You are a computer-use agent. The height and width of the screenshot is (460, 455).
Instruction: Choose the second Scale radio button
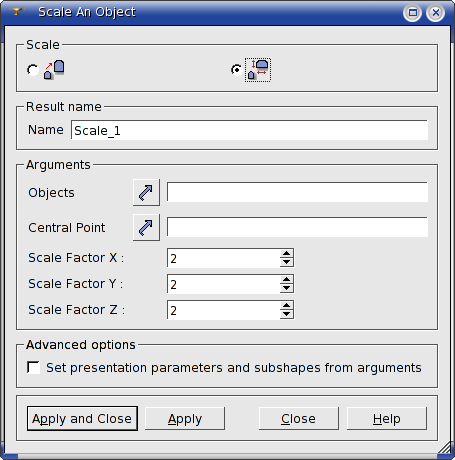[236, 70]
